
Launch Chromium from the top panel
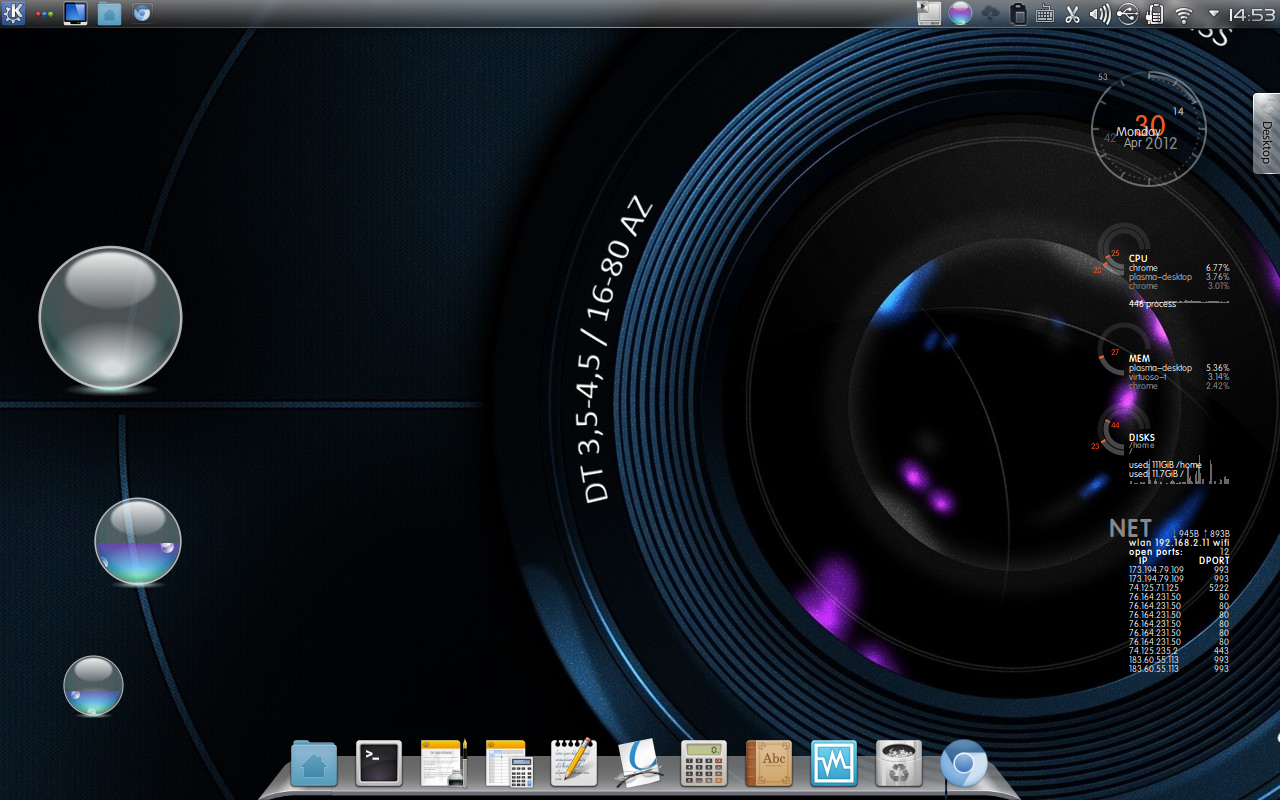click(142, 13)
